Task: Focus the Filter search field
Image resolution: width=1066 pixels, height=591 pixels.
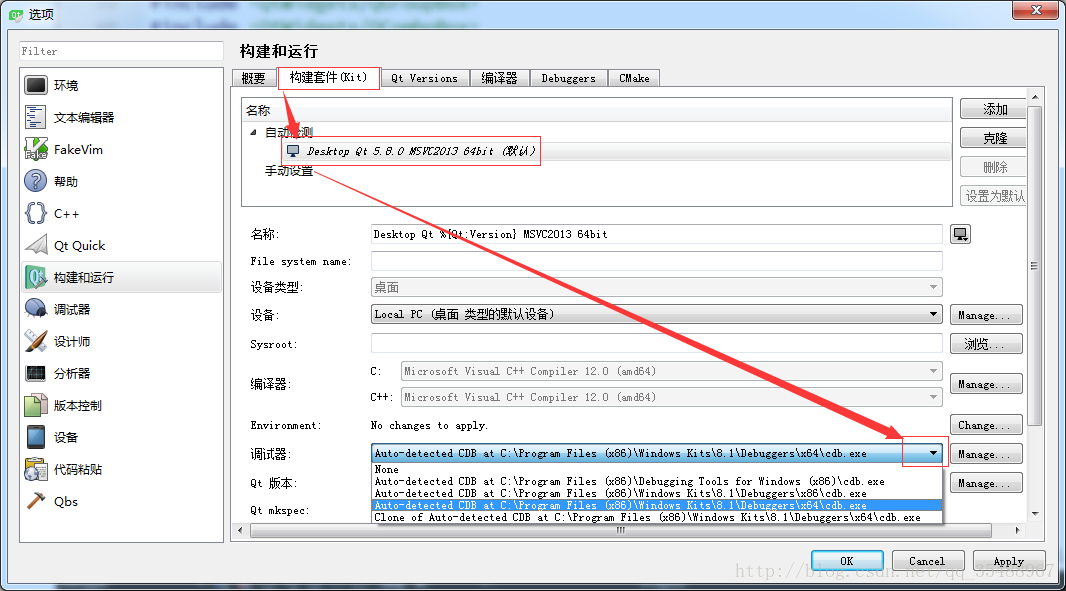Action: [121, 51]
